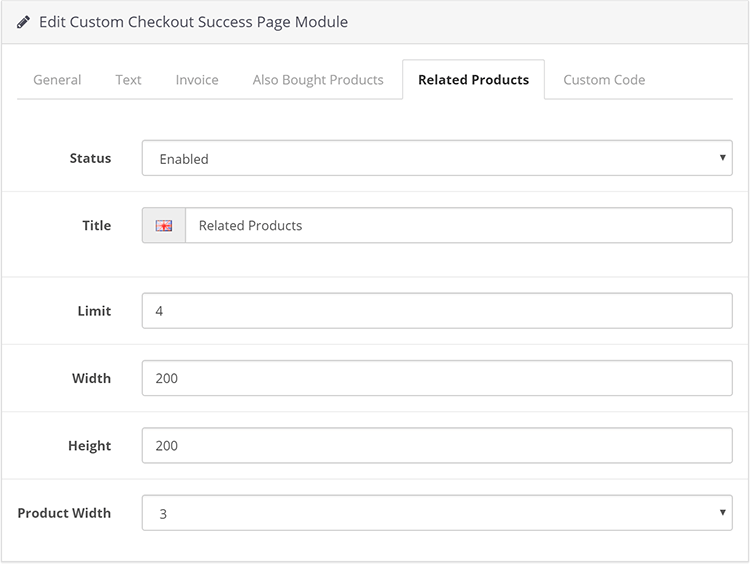Click the Limit field label
Viewport: 750px width, 564px height.
(94, 311)
